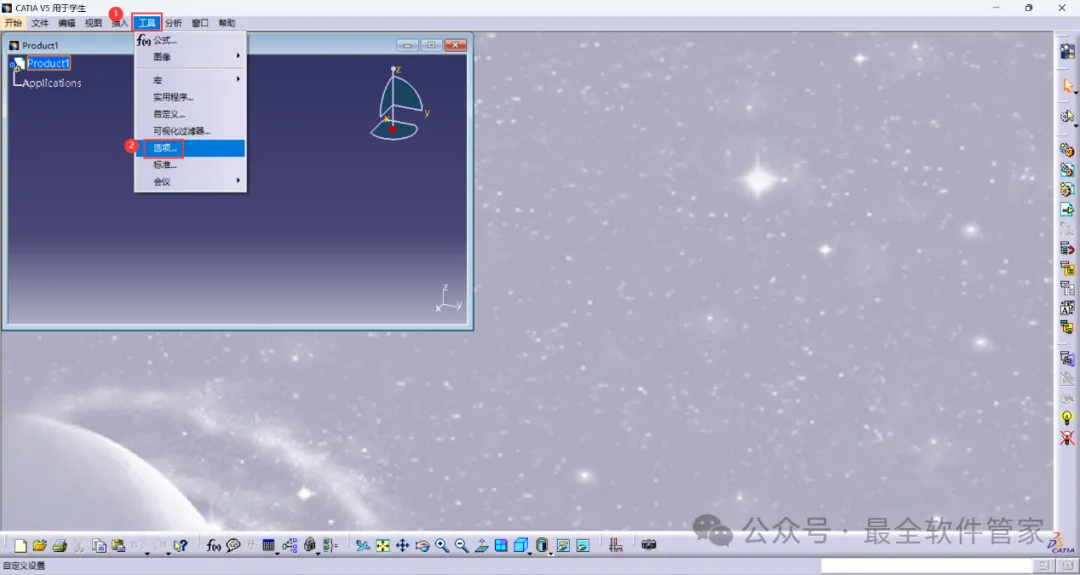Screen dimensions: 1080x575
Task: Open the 视图 menu
Action: 93,23
